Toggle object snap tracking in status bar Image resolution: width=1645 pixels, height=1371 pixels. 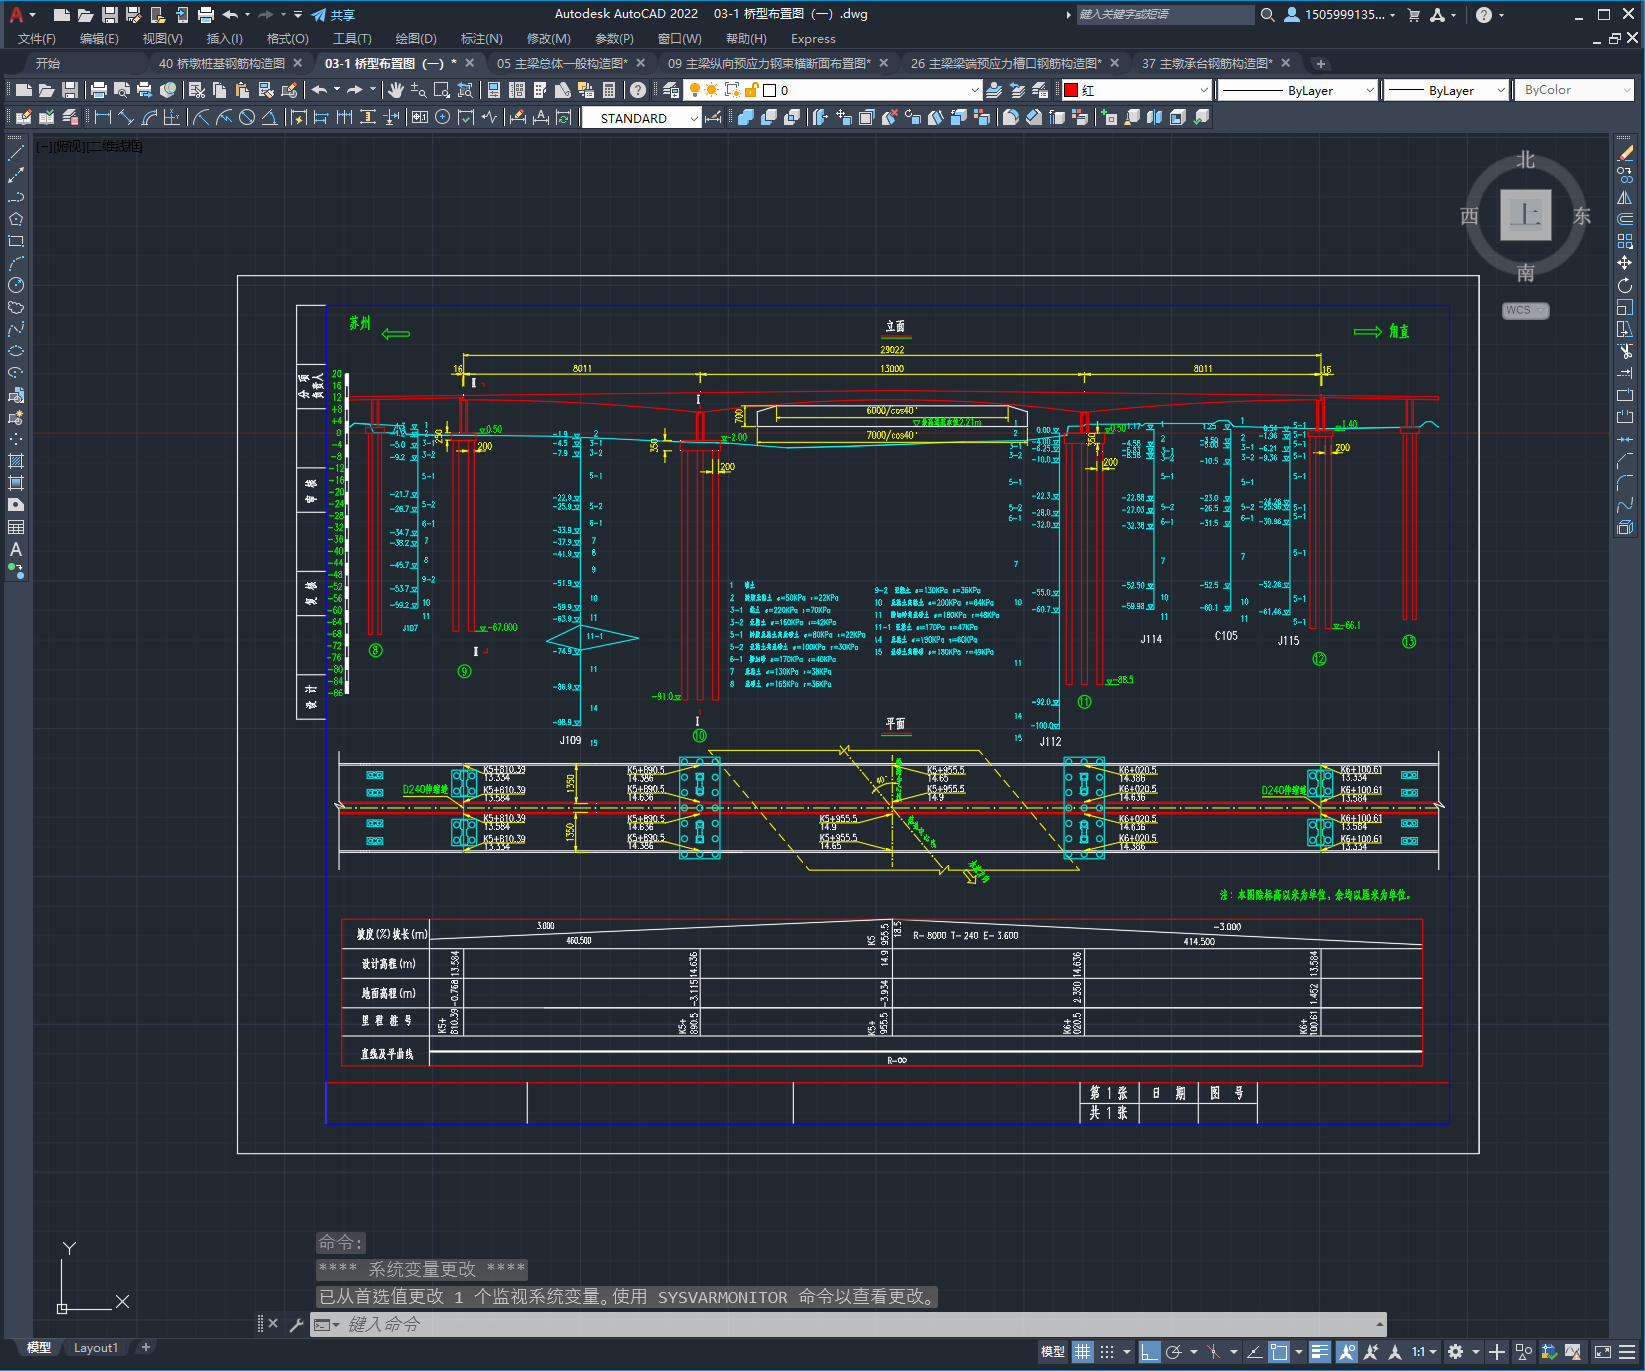coord(1254,1352)
